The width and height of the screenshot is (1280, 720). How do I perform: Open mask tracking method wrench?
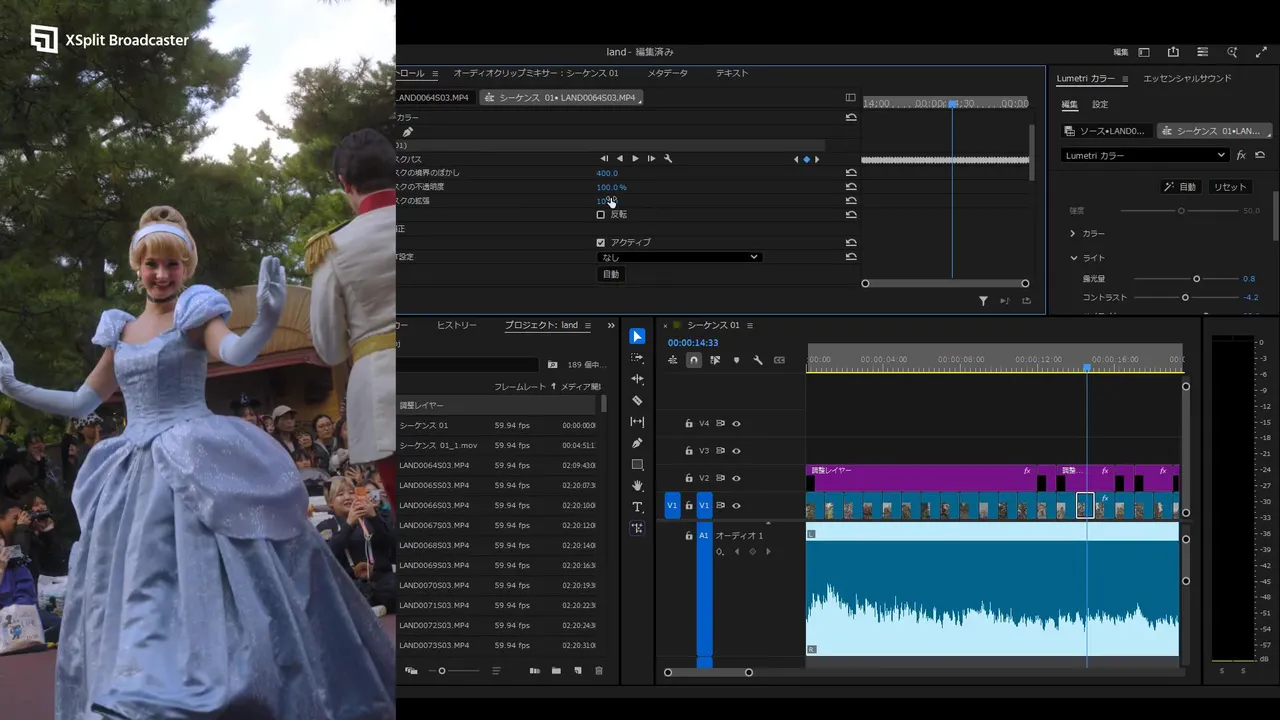click(x=668, y=159)
